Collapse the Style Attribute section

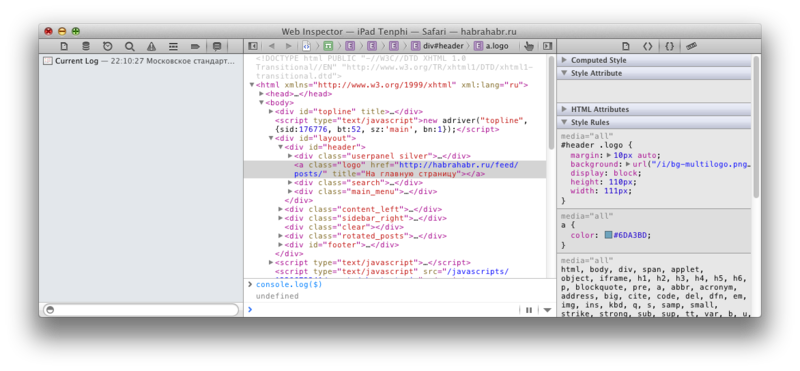point(564,73)
